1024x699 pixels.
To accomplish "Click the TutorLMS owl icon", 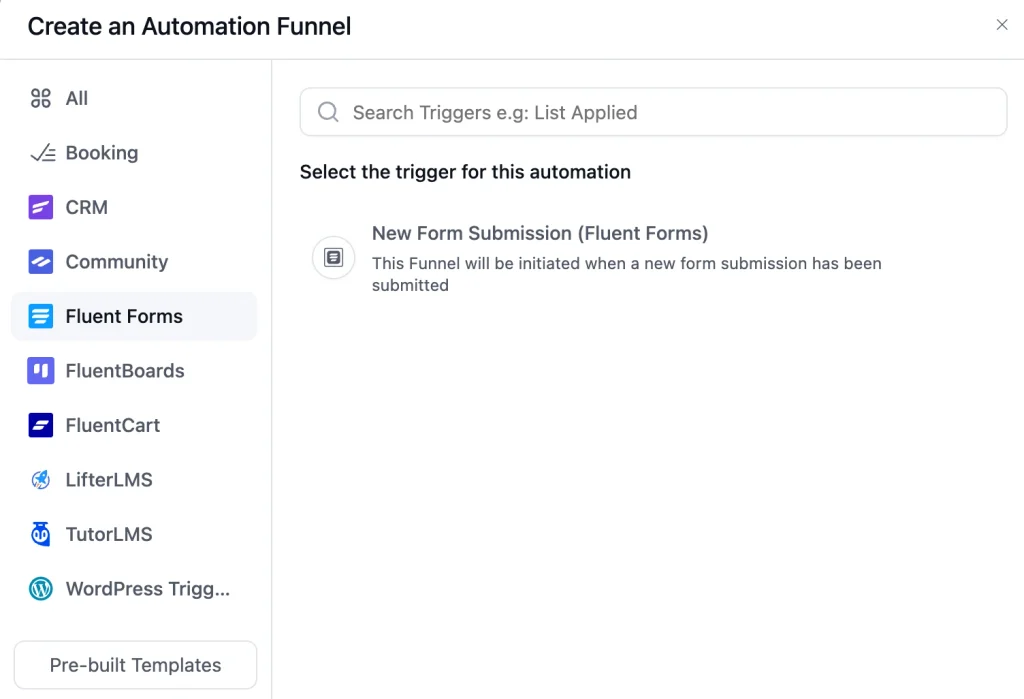I will tap(40, 534).
